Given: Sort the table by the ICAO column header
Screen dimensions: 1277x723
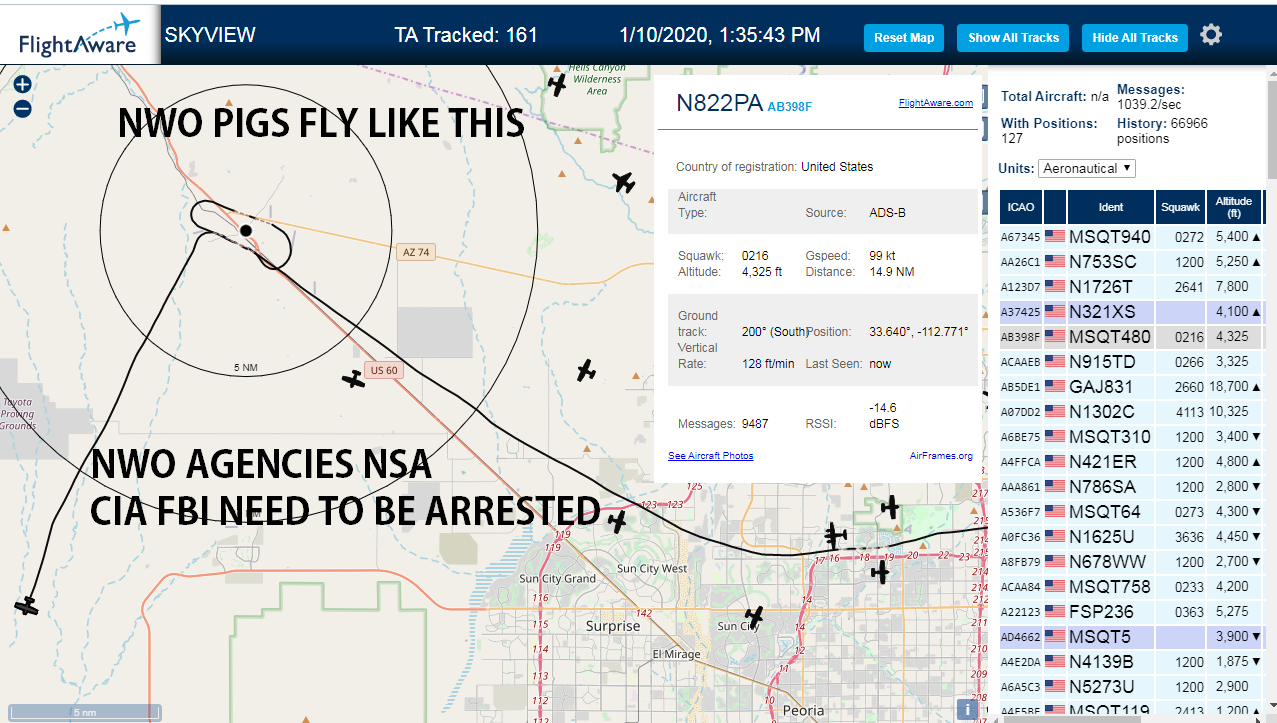Looking at the screenshot, I should pyautogui.click(x=1021, y=207).
